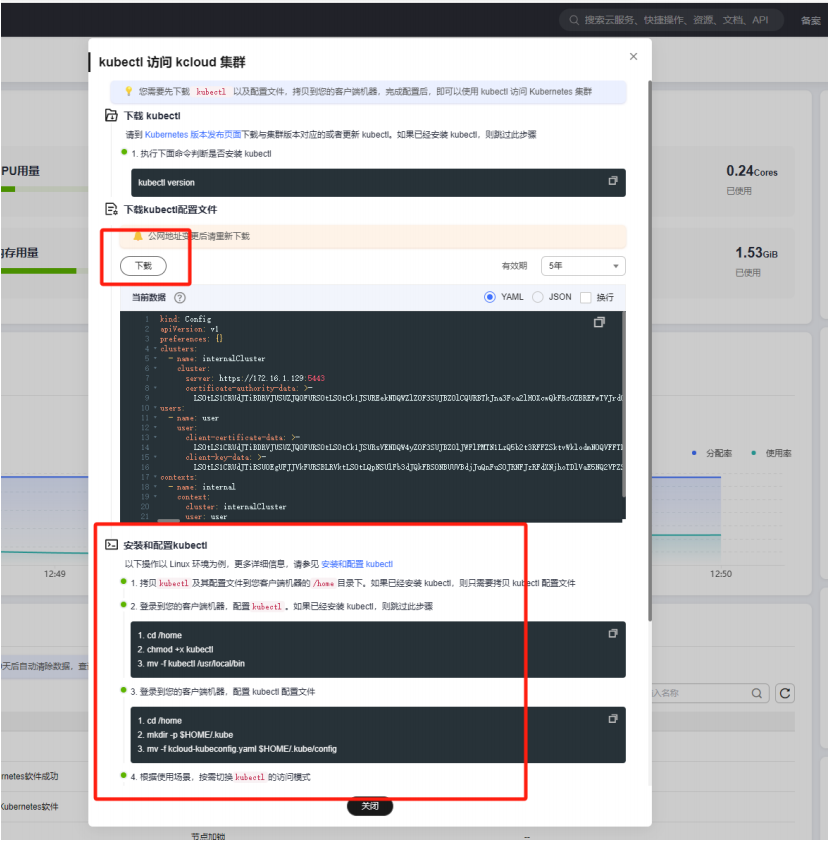Viewport: 828px width, 844px height.
Task: Click the name search input in background
Action: 700,693
